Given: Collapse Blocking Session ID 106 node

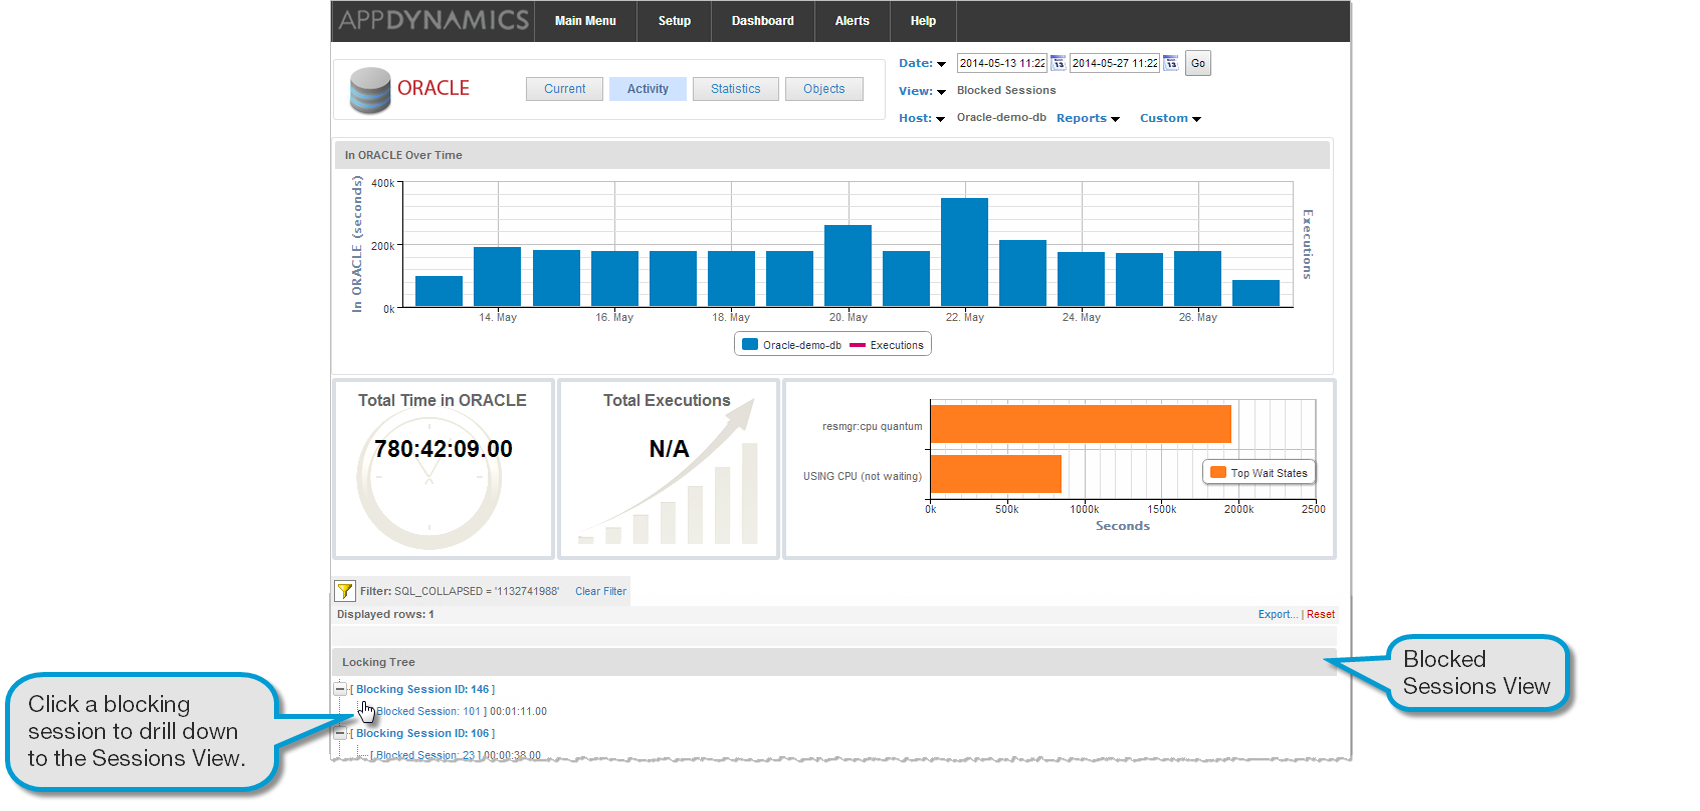Looking at the screenshot, I should (340, 733).
